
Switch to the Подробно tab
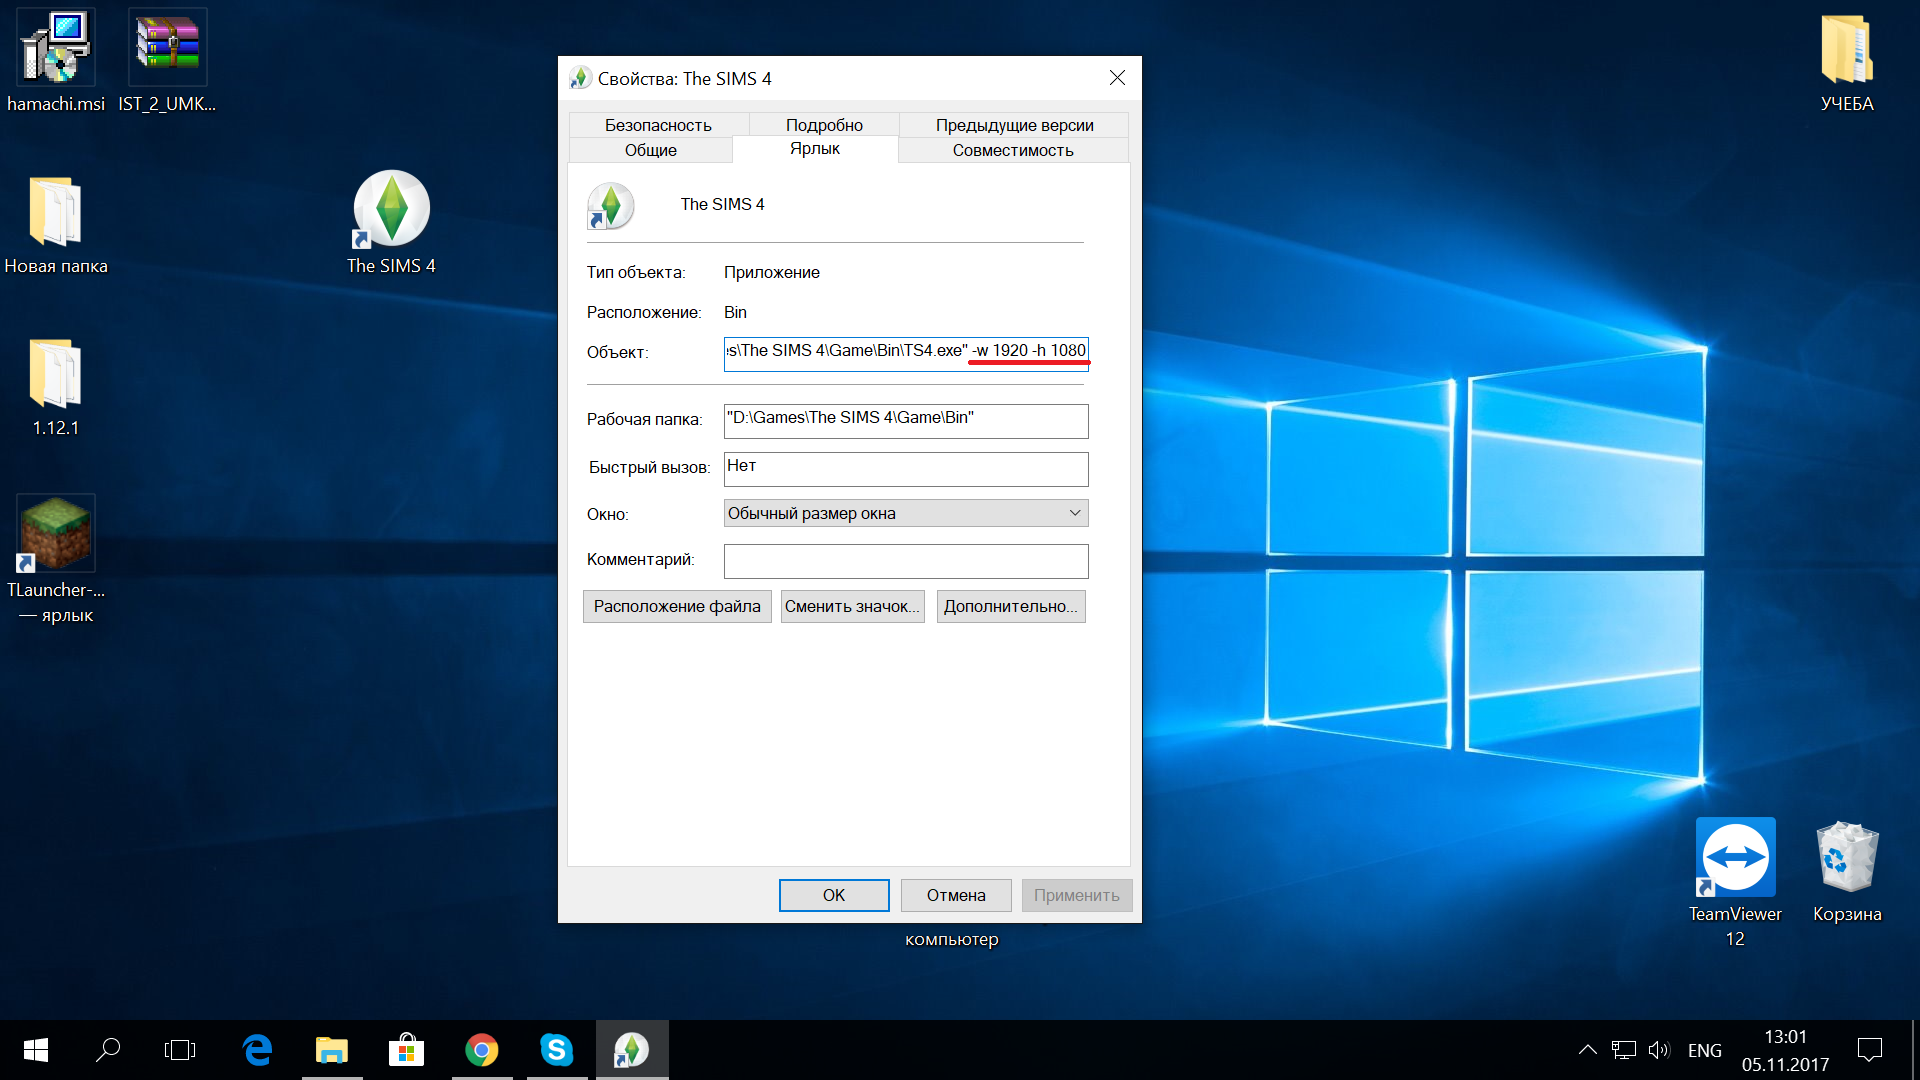[x=824, y=125]
